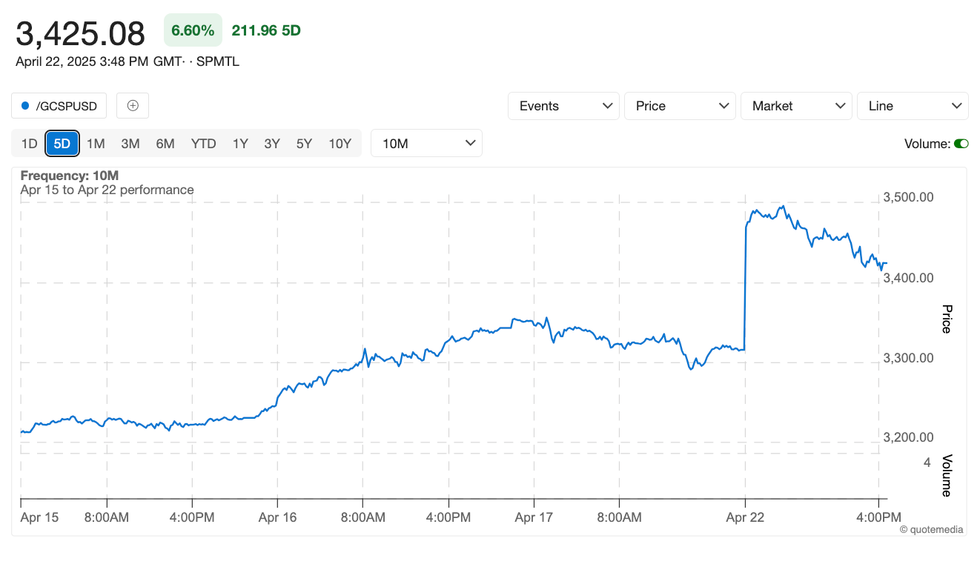Image resolution: width=980 pixels, height=564 pixels.
Task: Show the 10Y chart range
Action: 340,144
